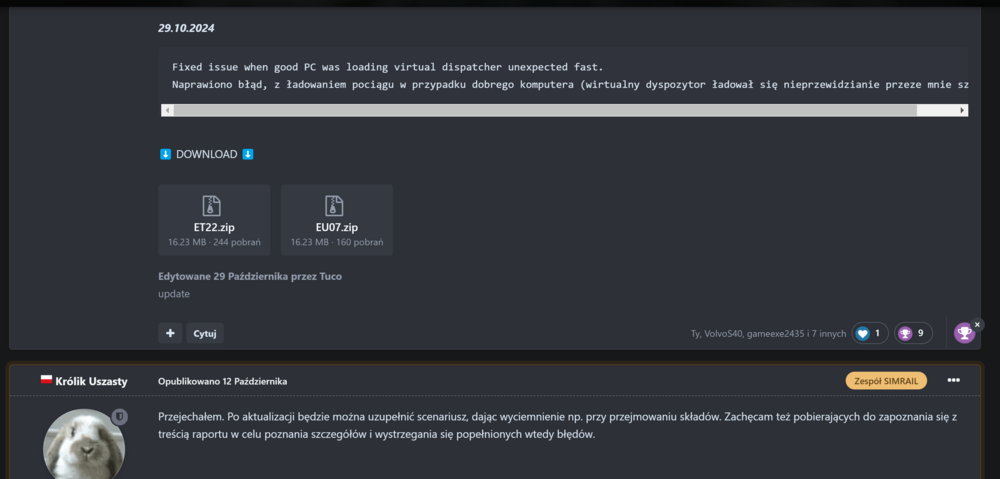This screenshot has width=1000, height=479.
Task: Open the three-dots post options menu
Action: [953, 380]
